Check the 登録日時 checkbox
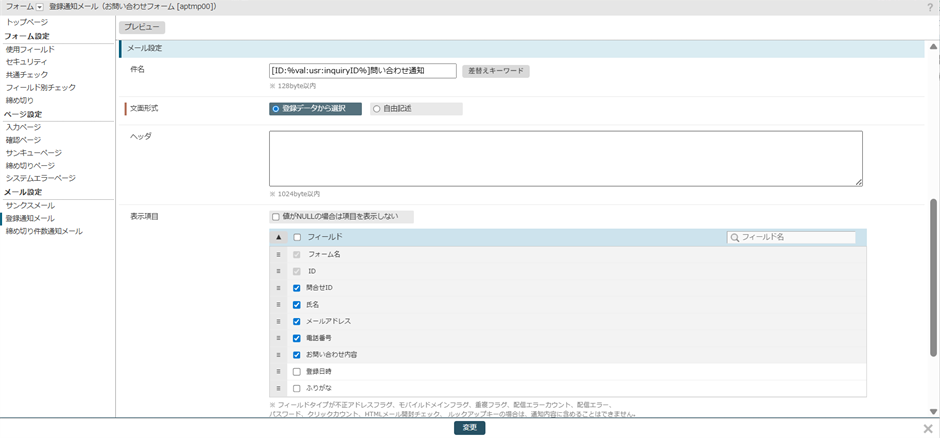The height and width of the screenshot is (438, 940). [x=297, y=371]
